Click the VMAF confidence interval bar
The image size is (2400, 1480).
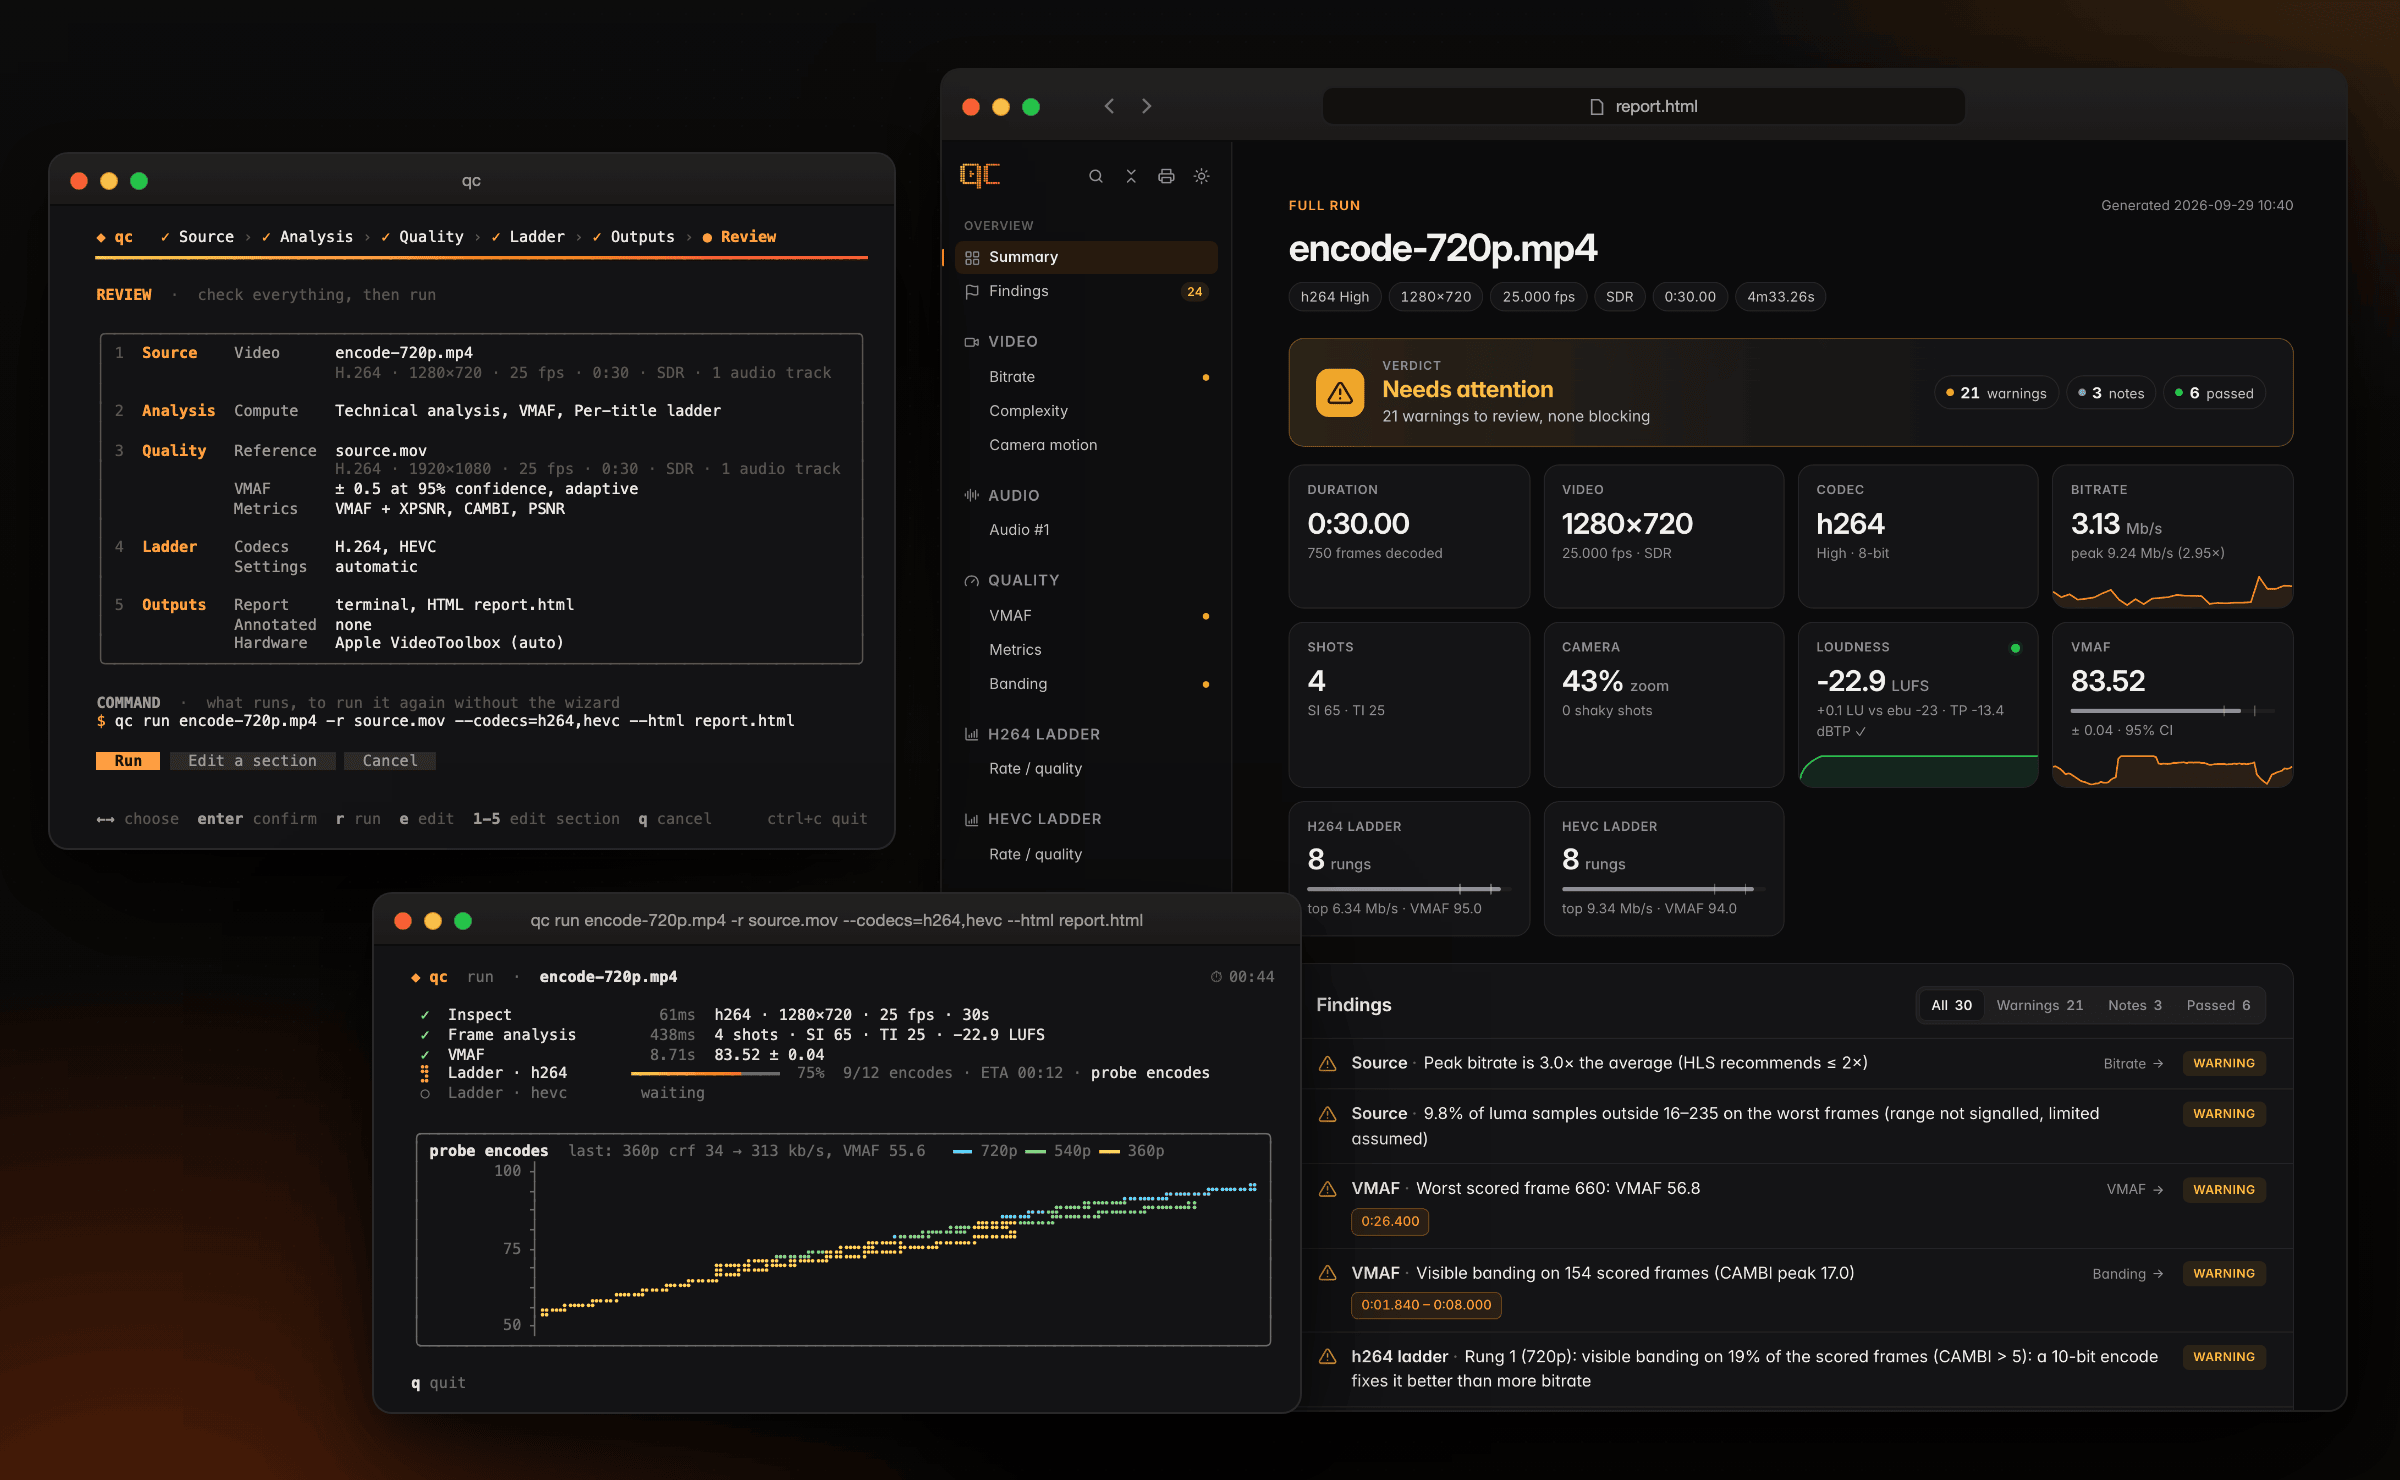pyautogui.click(x=2172, y=711)
